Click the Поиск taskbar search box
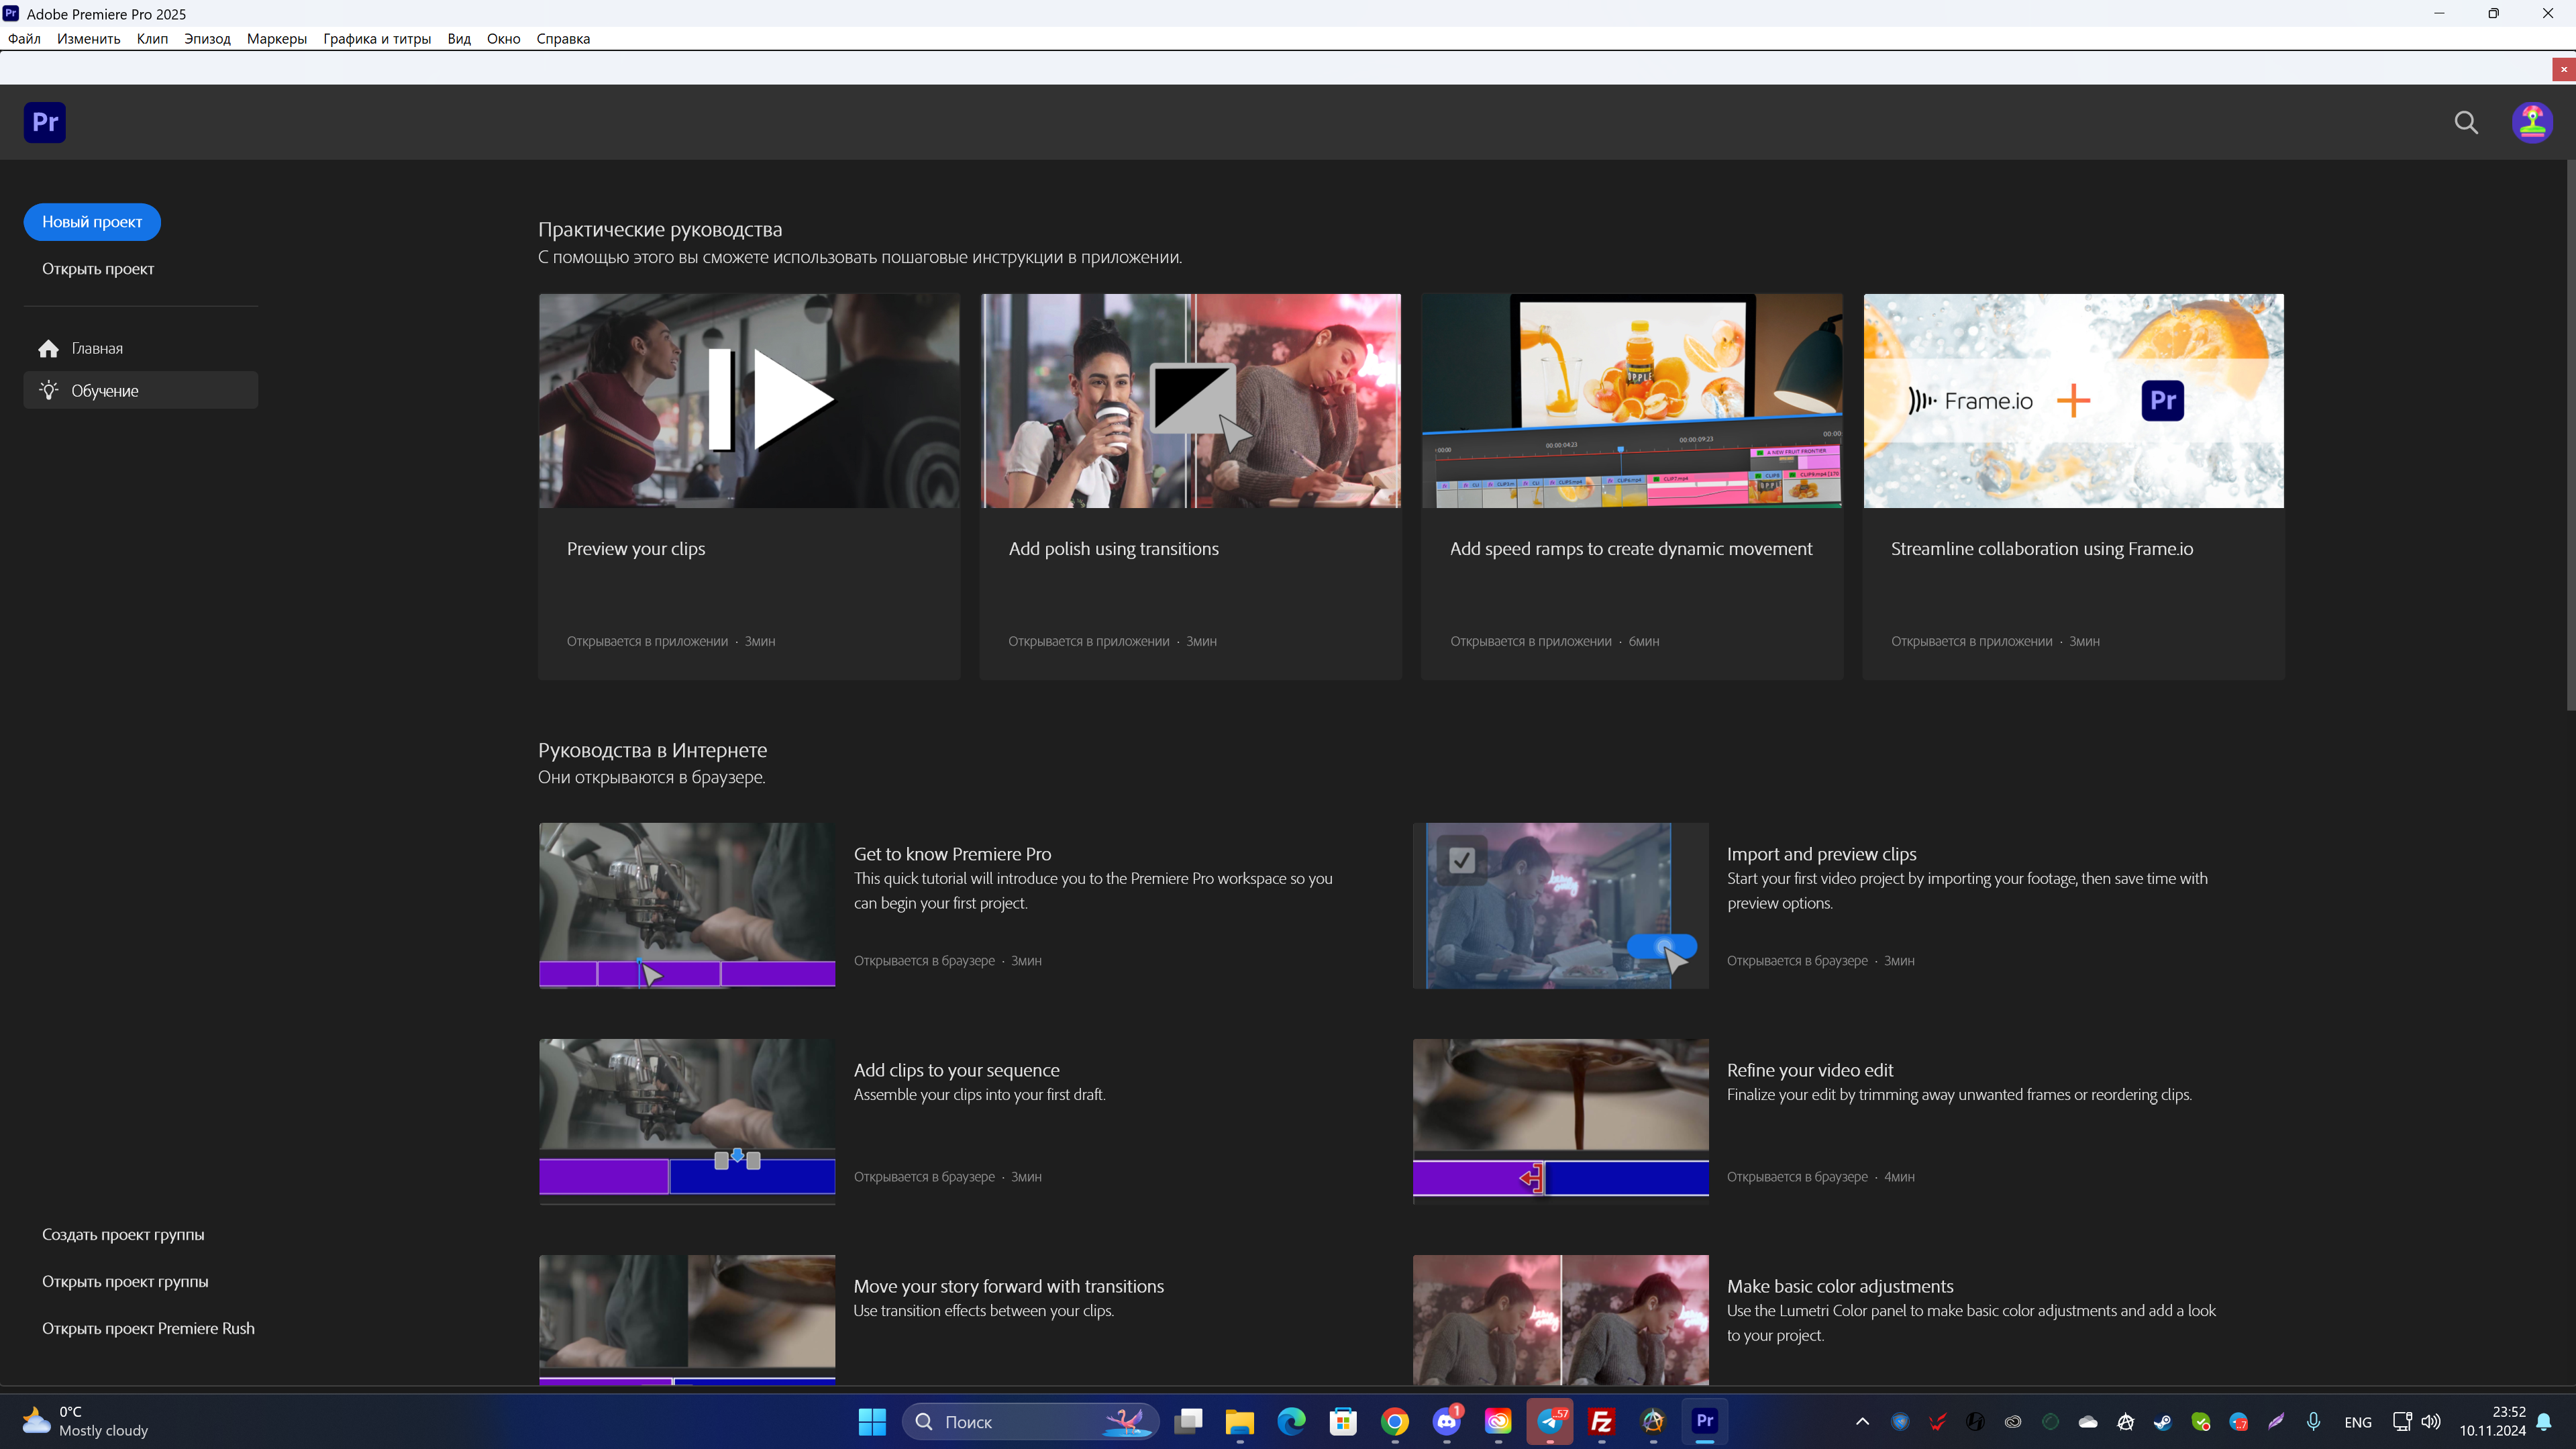 1030,1421
